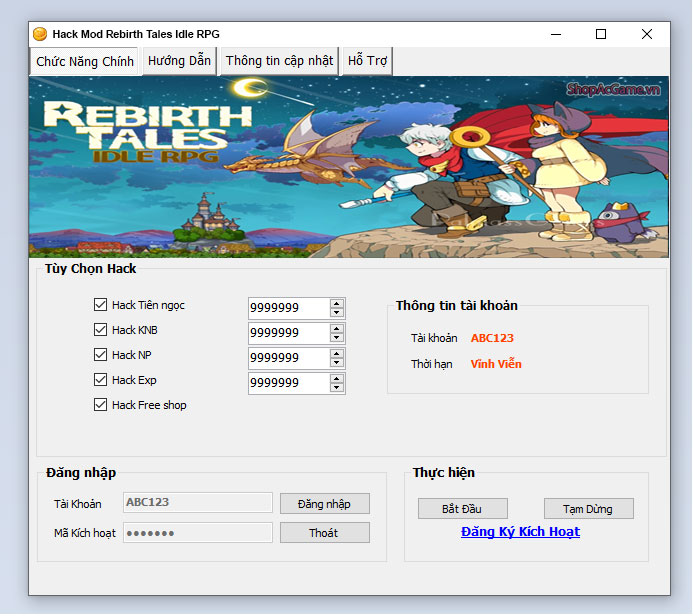Switch to the Chức Năng Chính tab

point(85,61)
